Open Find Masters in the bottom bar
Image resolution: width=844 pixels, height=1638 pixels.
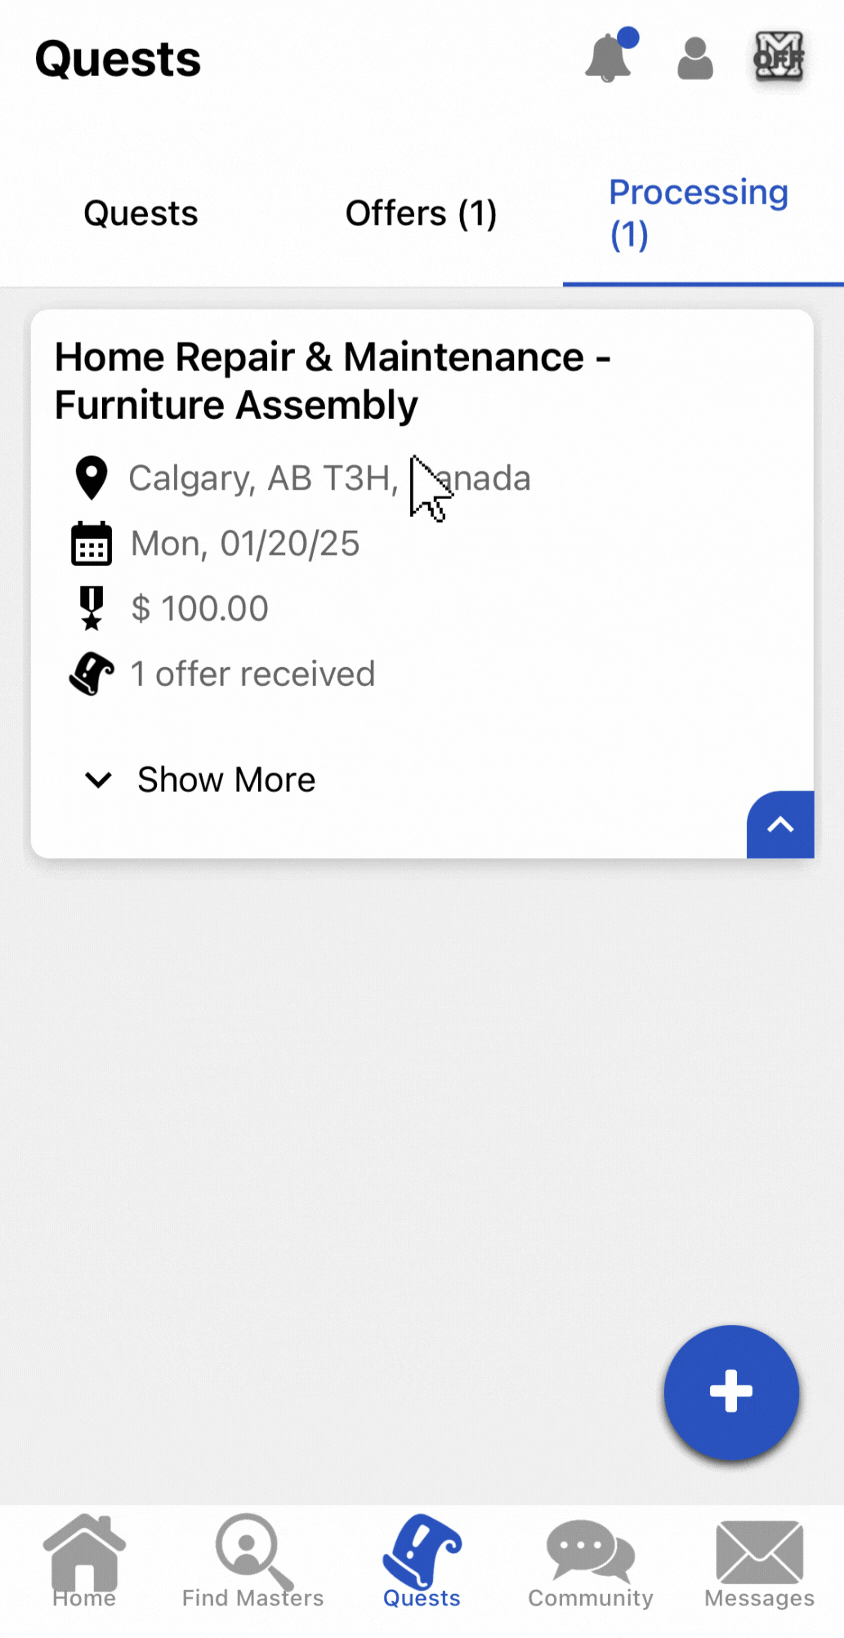click(253, 1562)
